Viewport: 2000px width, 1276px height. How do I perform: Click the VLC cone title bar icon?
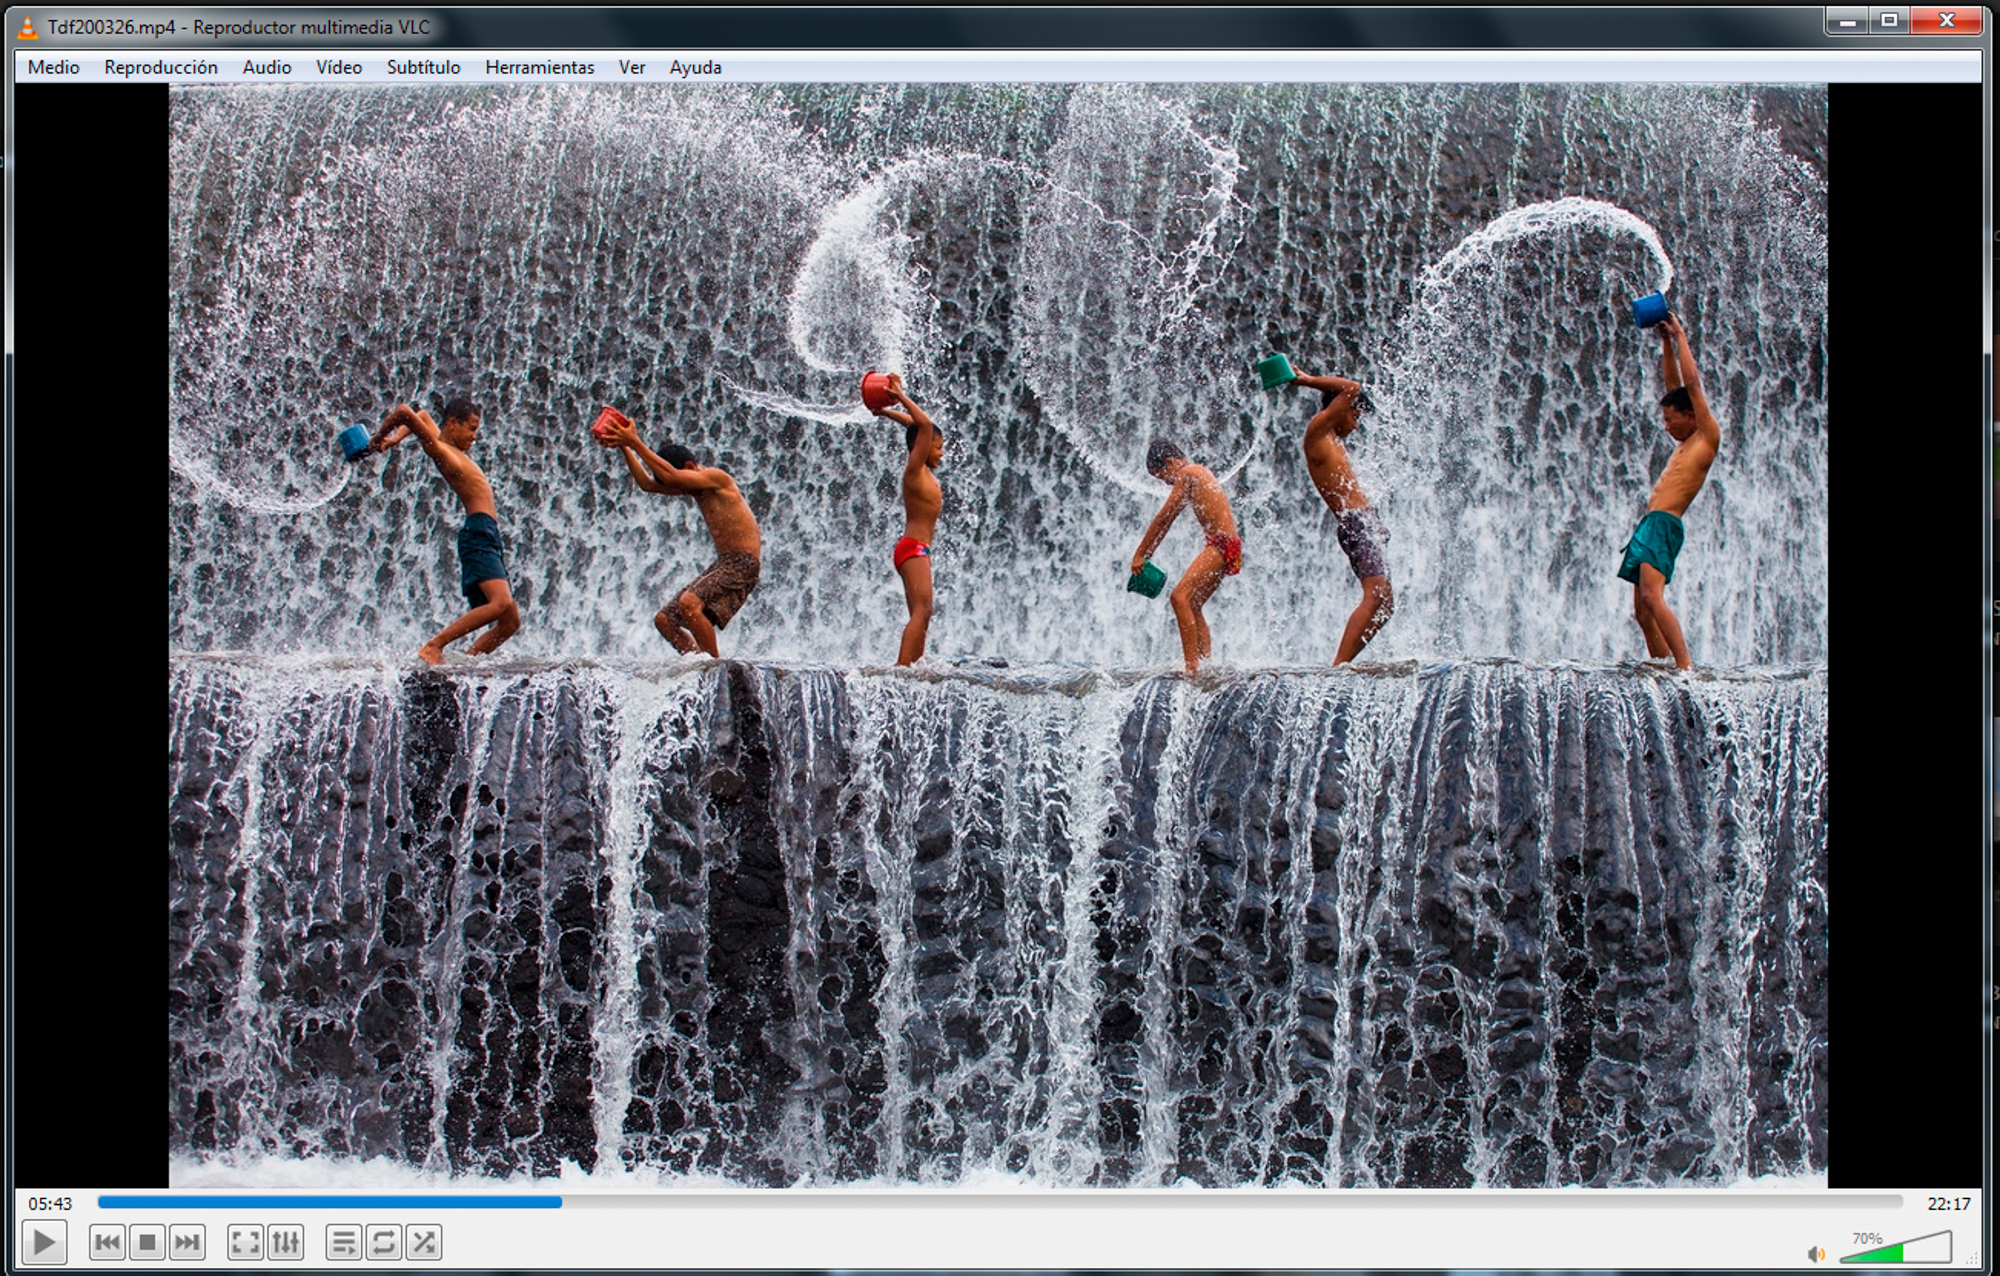28,27
